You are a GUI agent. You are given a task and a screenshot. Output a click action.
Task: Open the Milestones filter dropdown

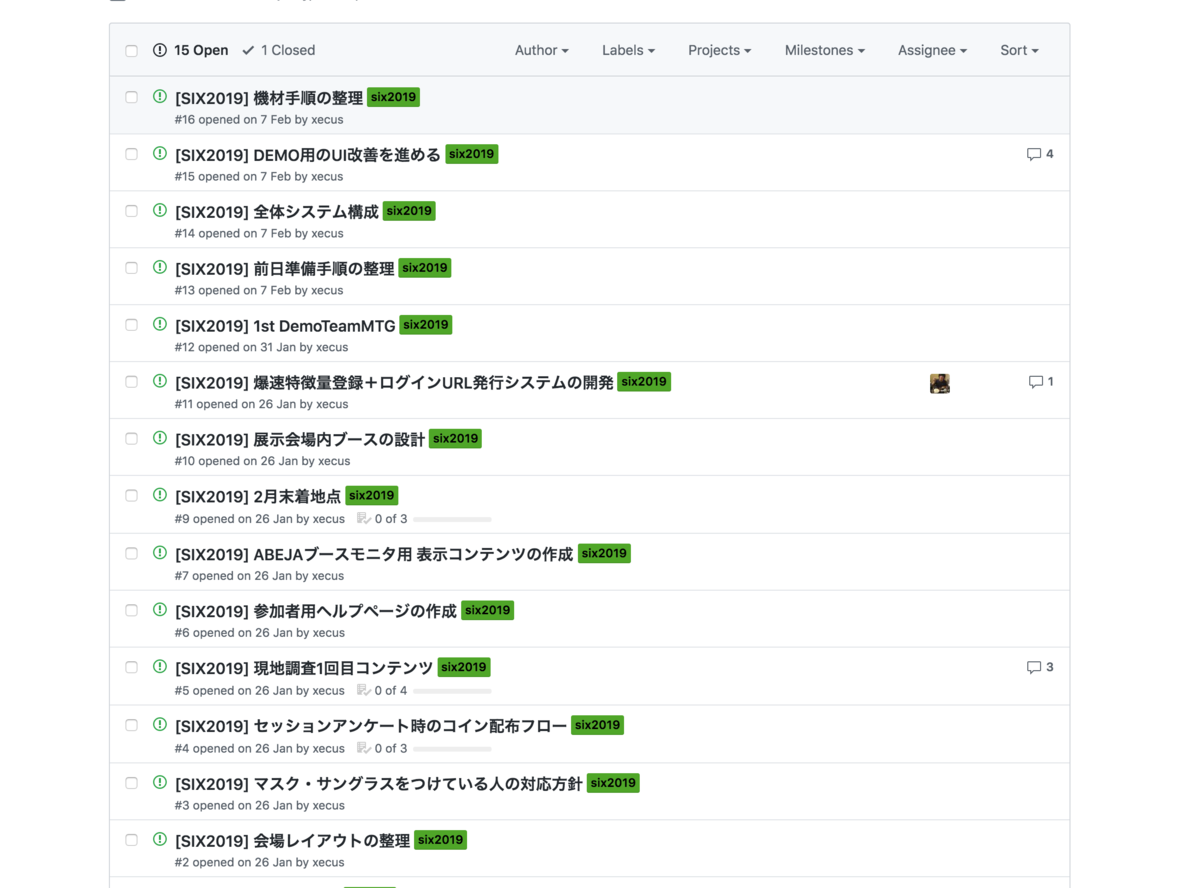coord(824,50)
